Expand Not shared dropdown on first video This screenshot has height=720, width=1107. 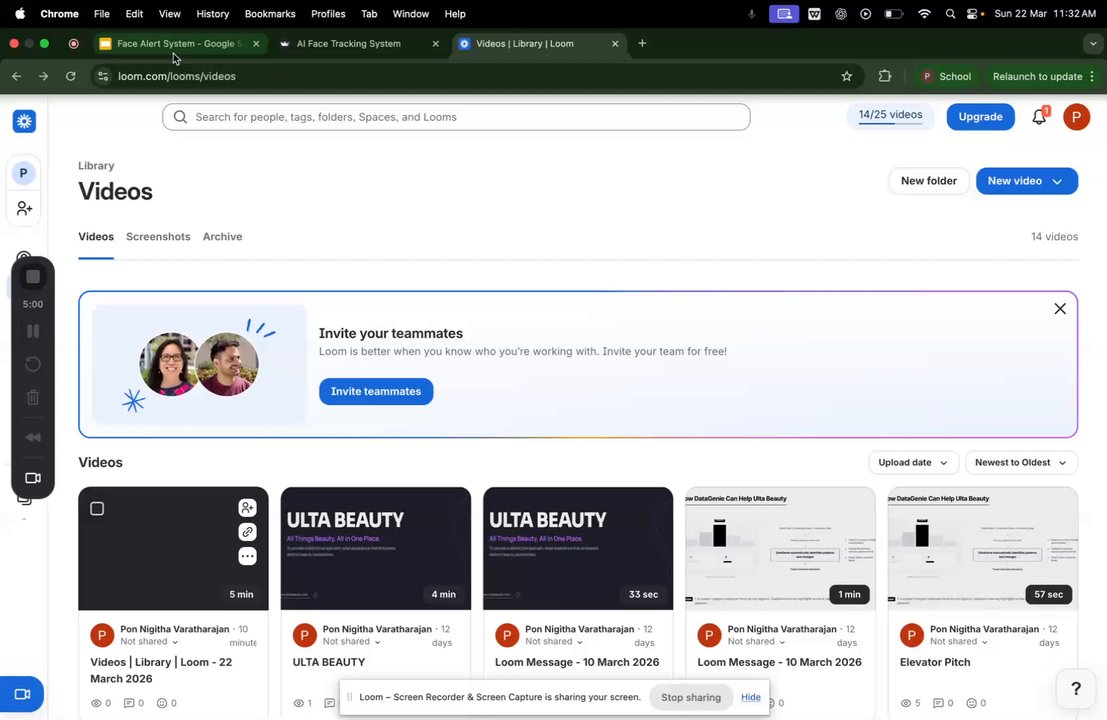pos(149,642)
